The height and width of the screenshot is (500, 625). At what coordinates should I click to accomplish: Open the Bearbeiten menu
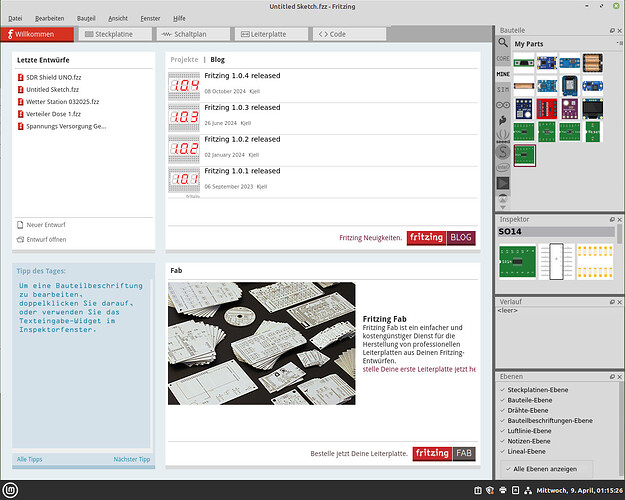(49, 18)
